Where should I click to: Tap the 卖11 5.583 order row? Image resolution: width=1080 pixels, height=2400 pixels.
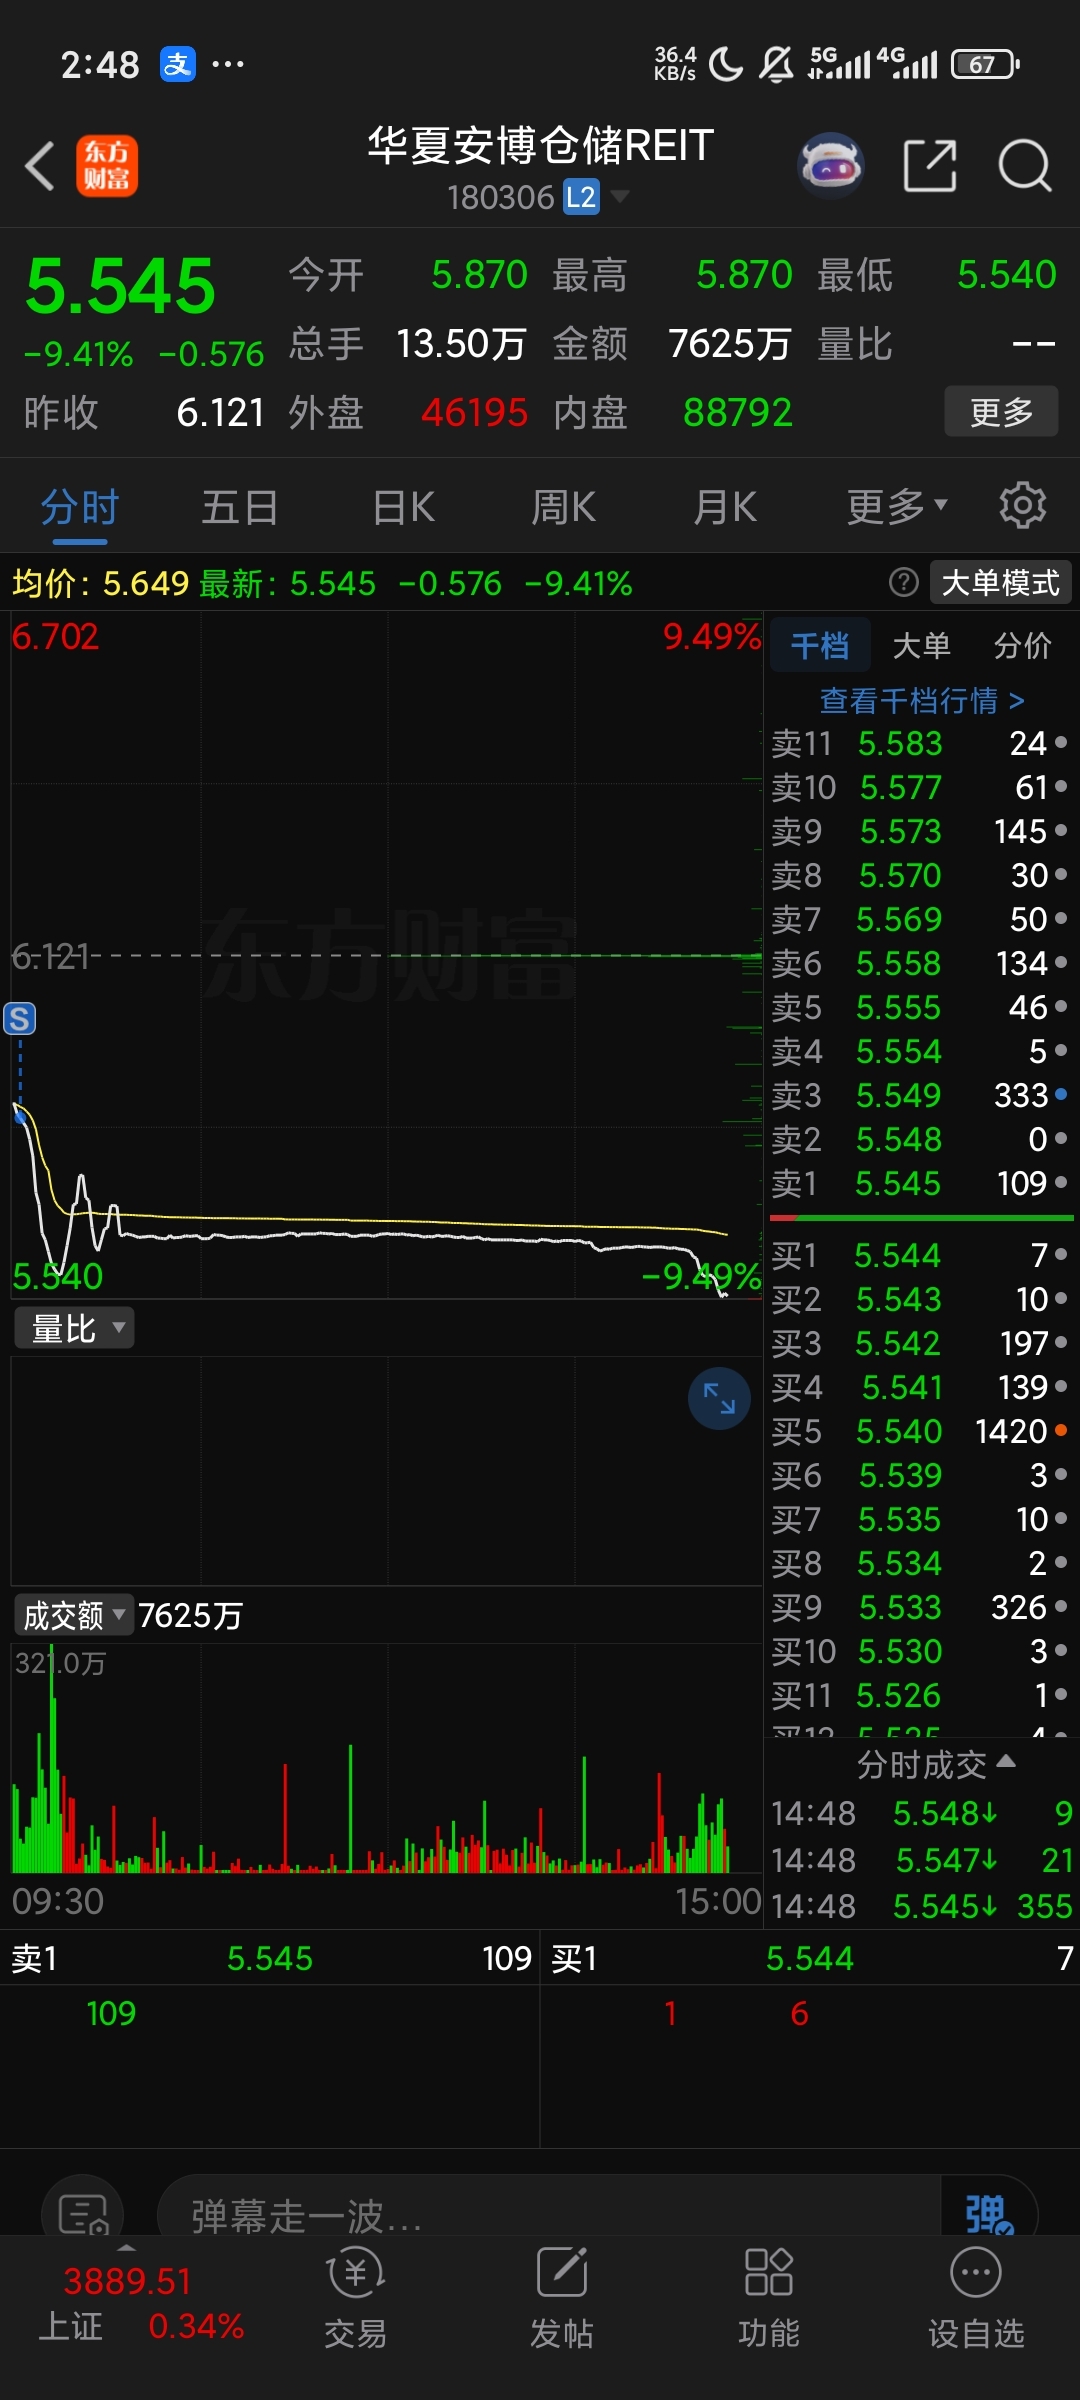point(920,743)
